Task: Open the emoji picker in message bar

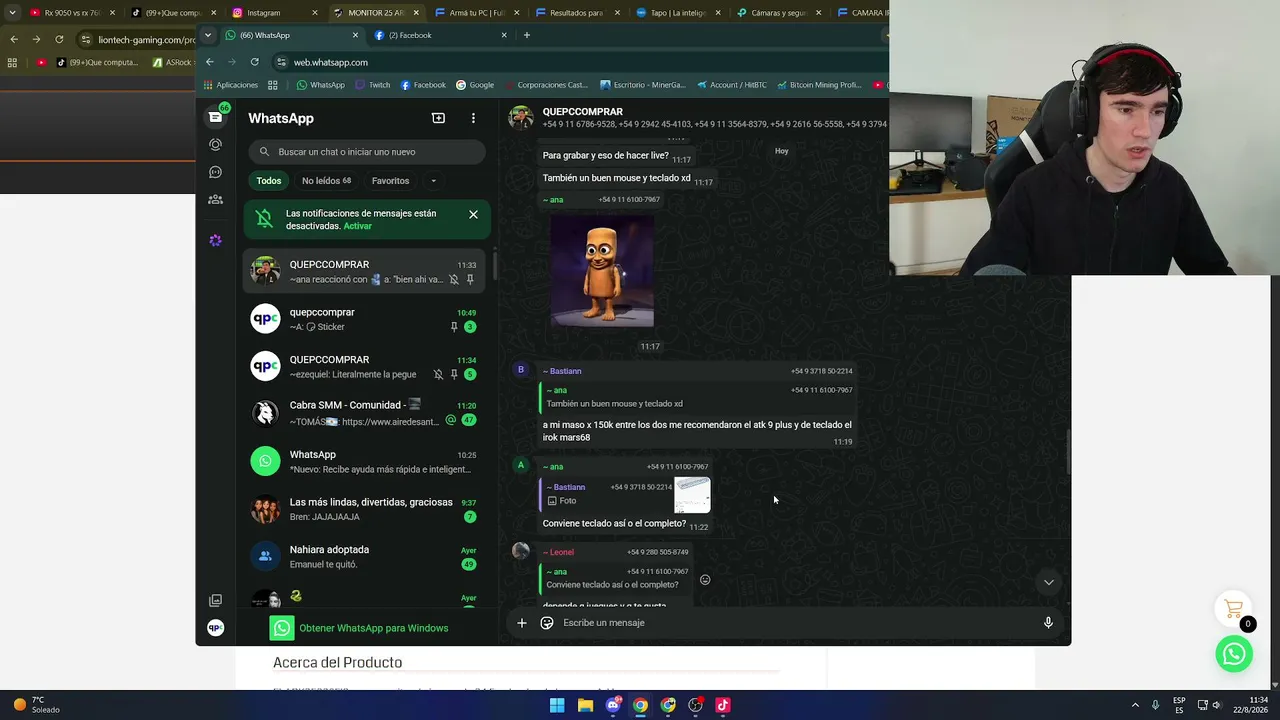Action: (547, 623)
